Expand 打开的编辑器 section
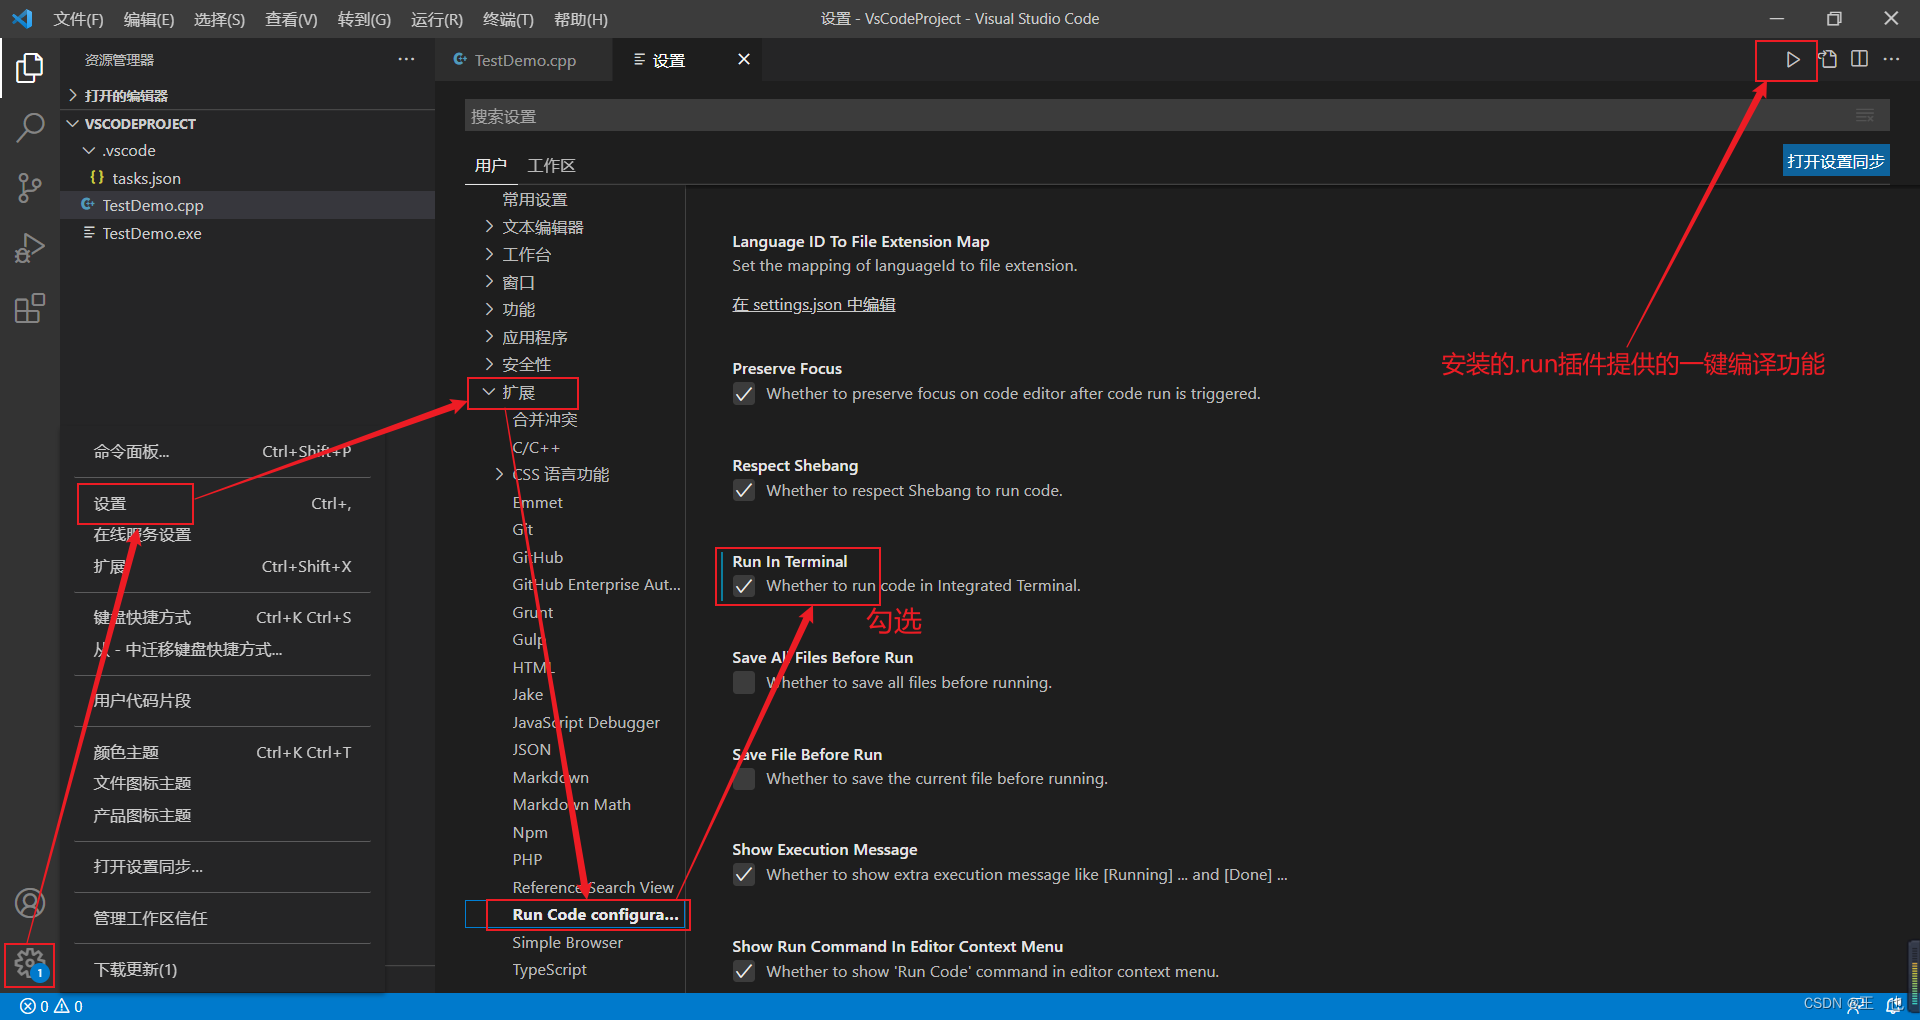This screenshot has height=1020, width=1920. [x=73, y=95]
